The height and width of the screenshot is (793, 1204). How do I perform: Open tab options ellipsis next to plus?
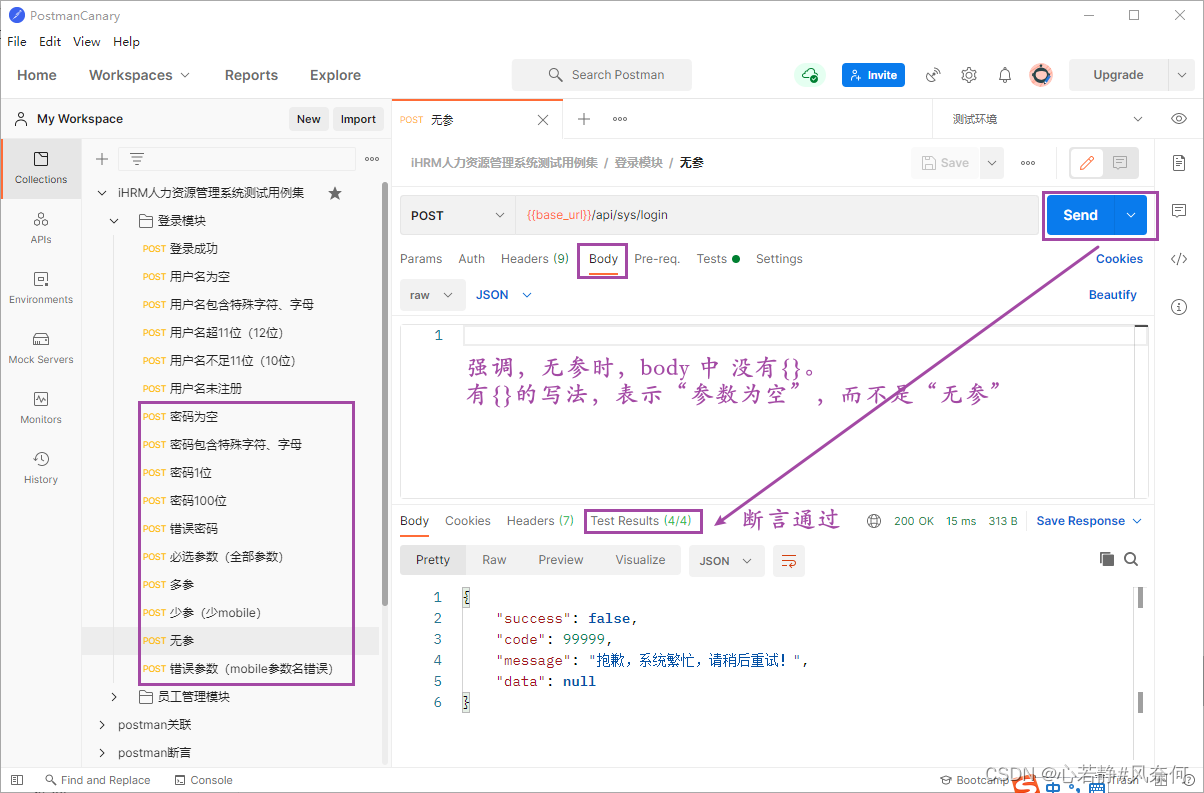pos(620,119)
